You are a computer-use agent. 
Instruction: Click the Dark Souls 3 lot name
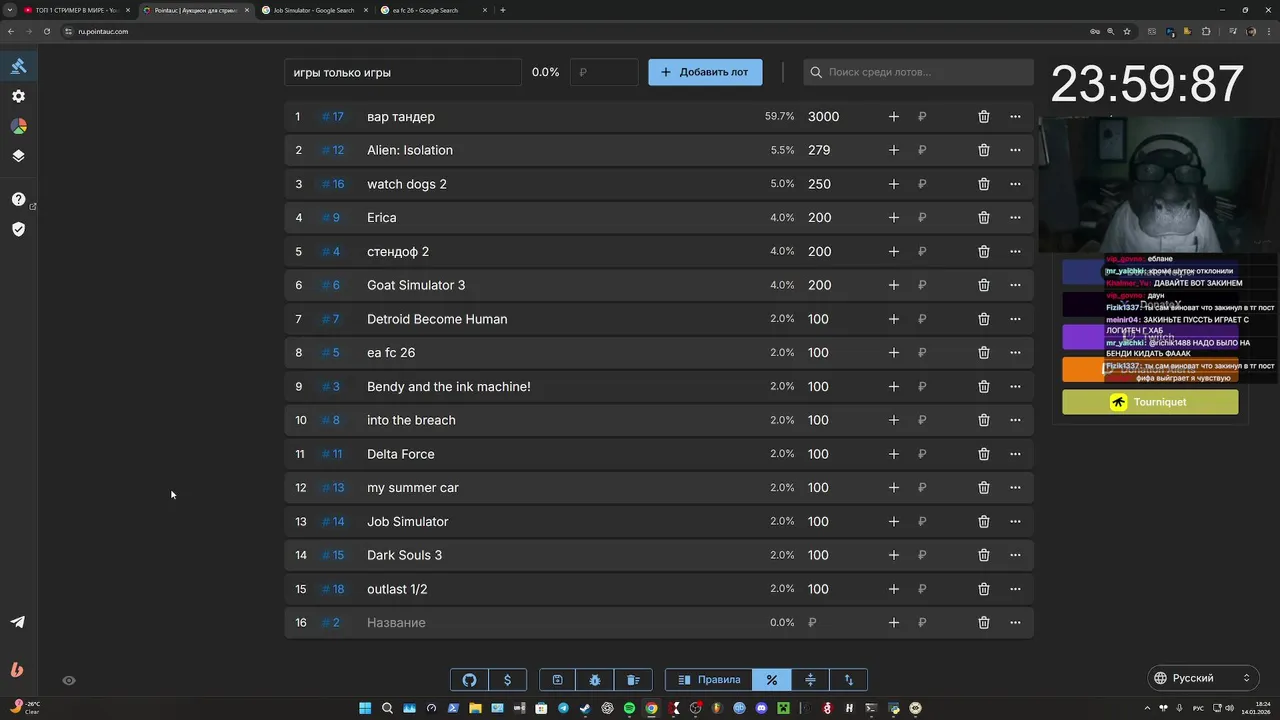click(x=405, y=555)
